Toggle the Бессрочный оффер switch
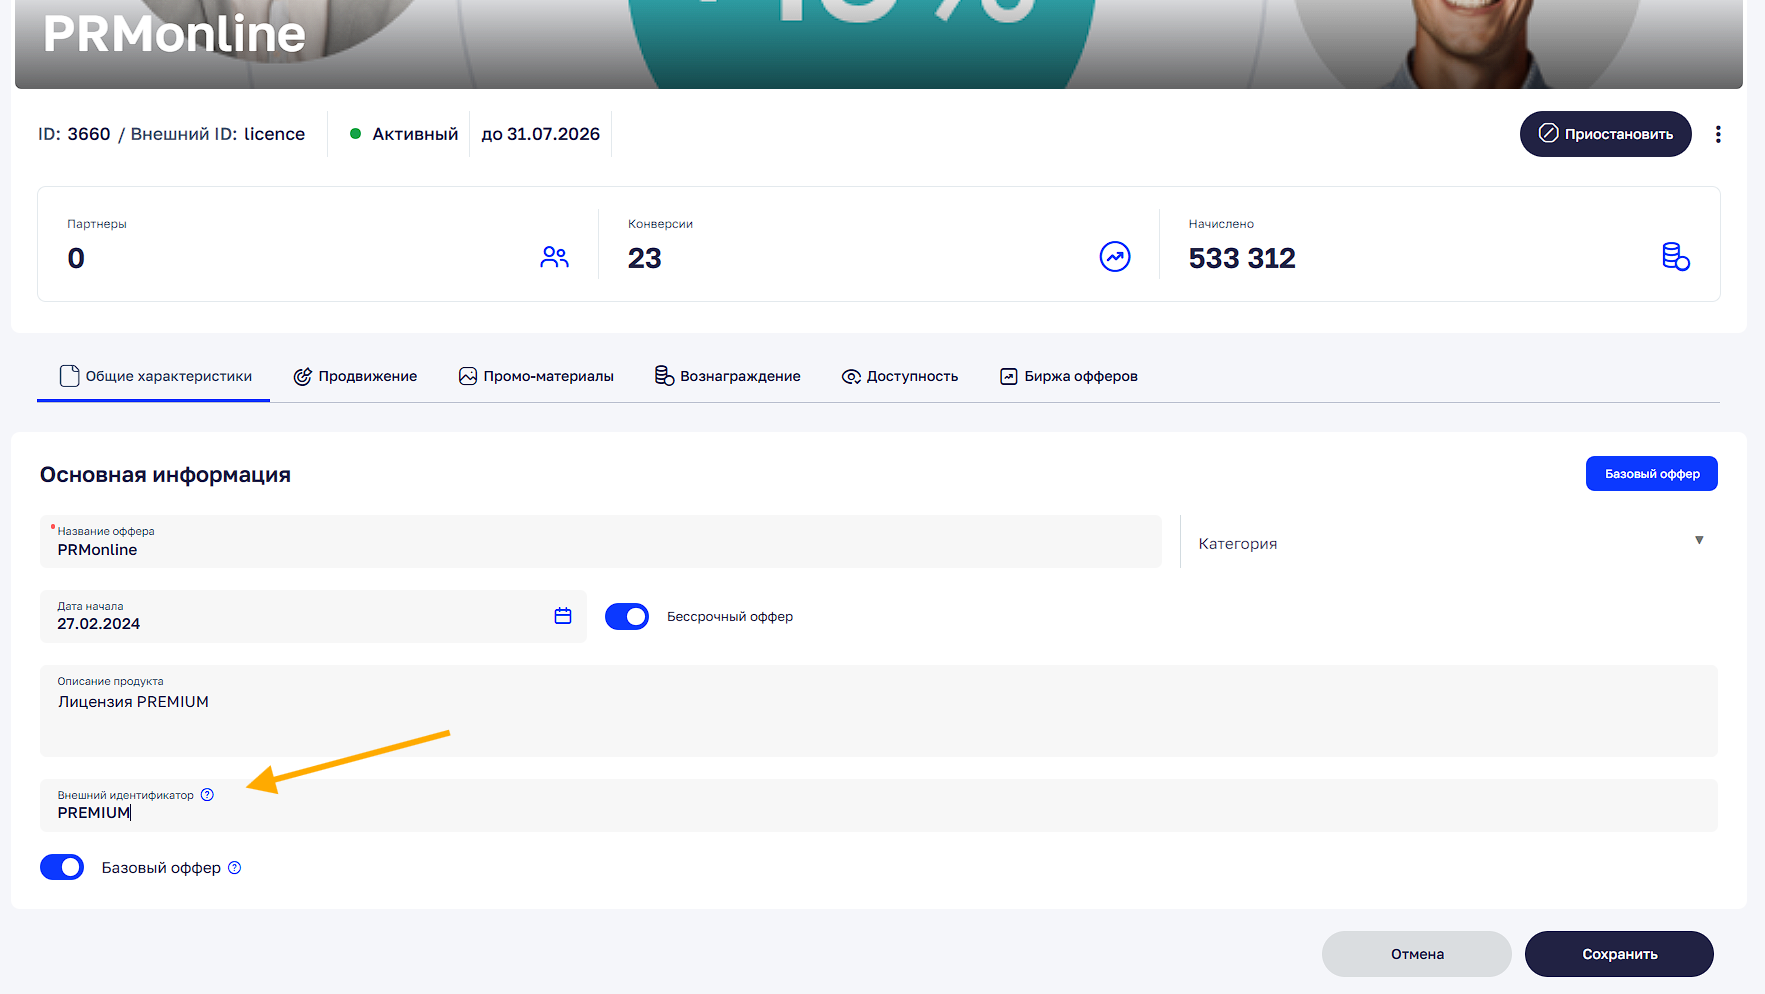1765x994 pixels. (627, 617)
